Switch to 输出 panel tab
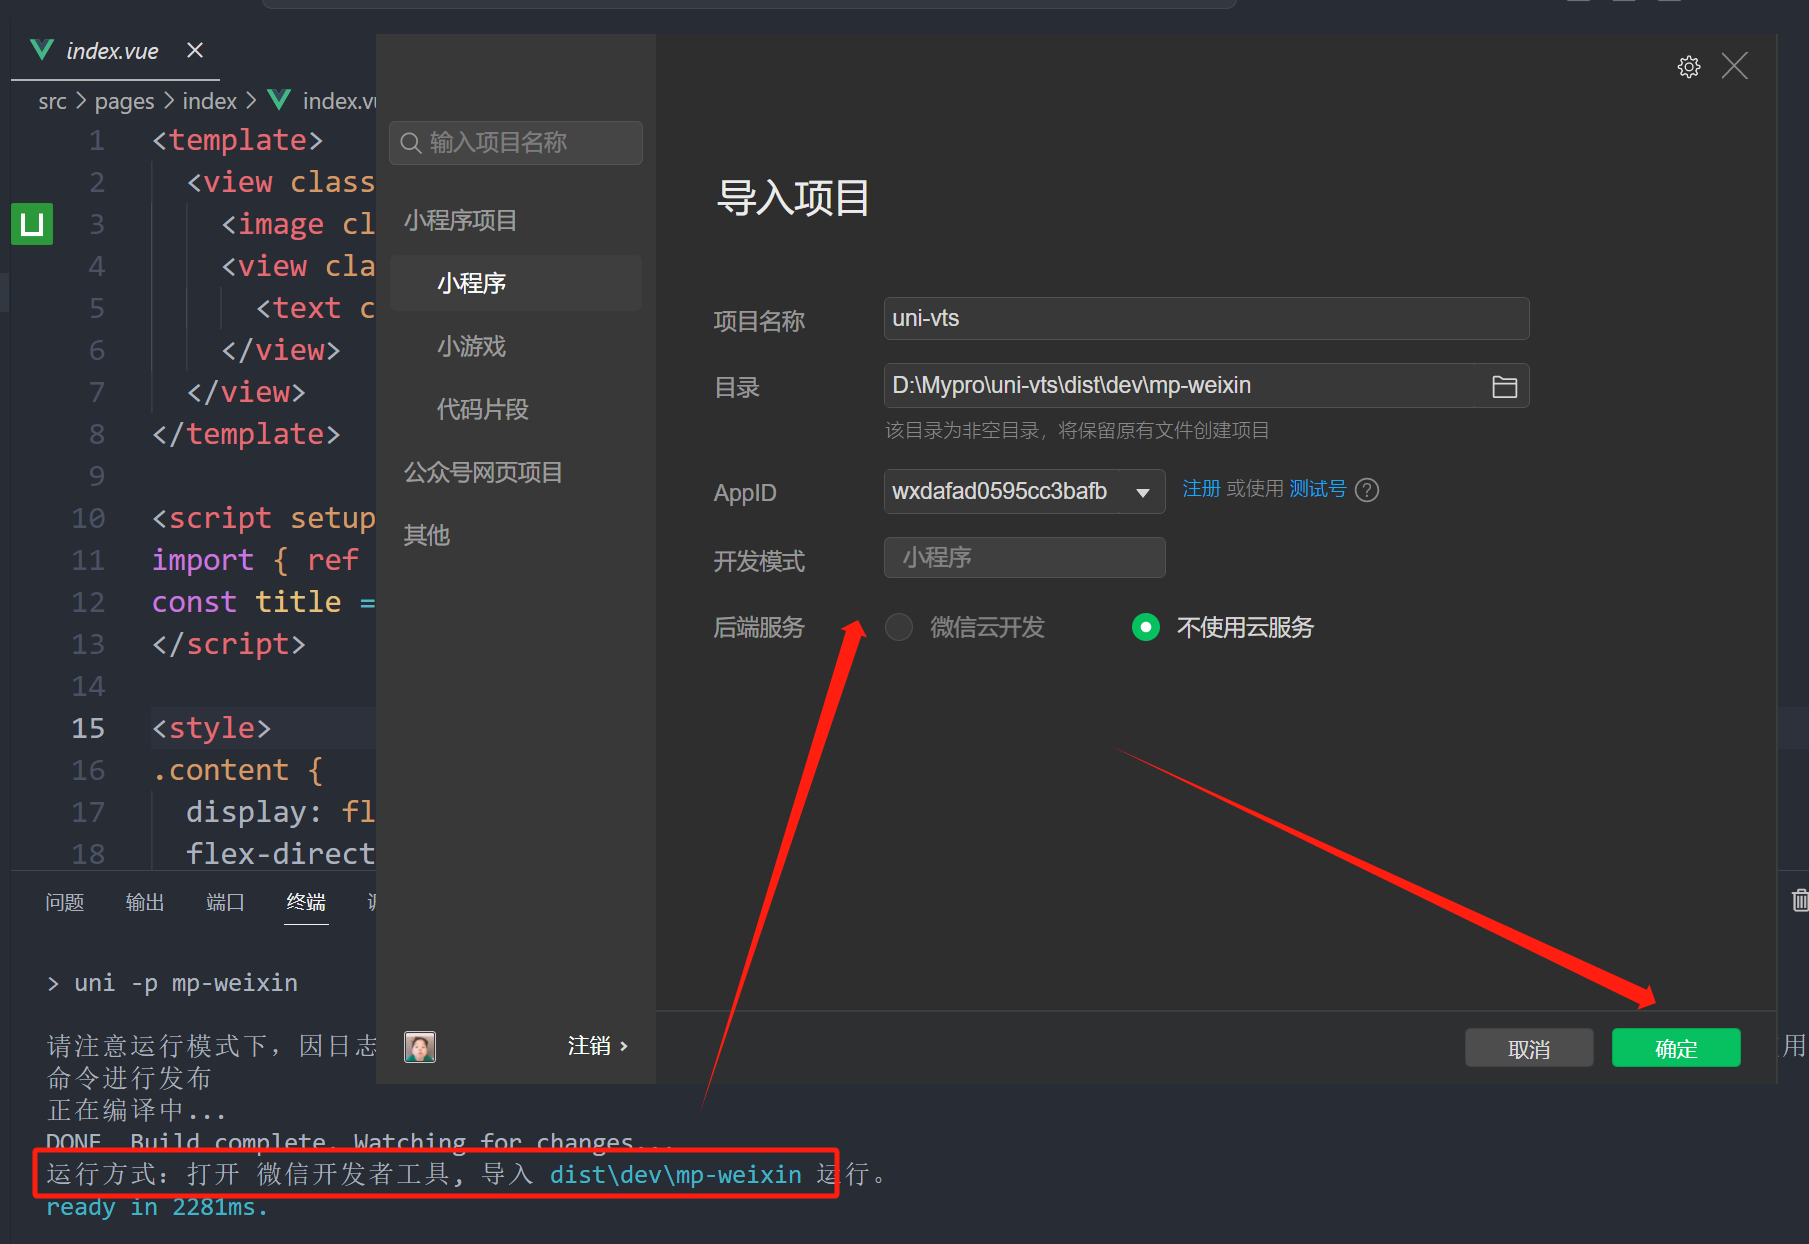 click(x=145, y=902)
